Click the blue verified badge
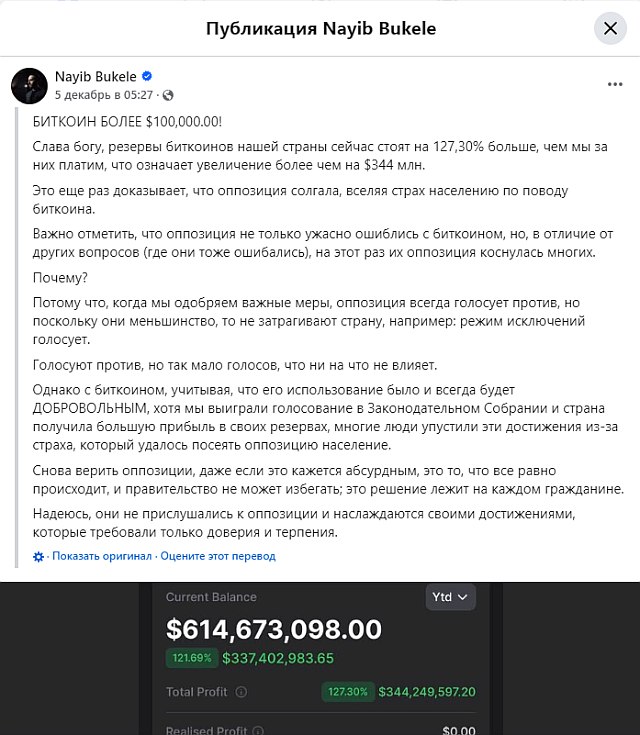This screenshot has width=640, height=735. tap(147, 76)
